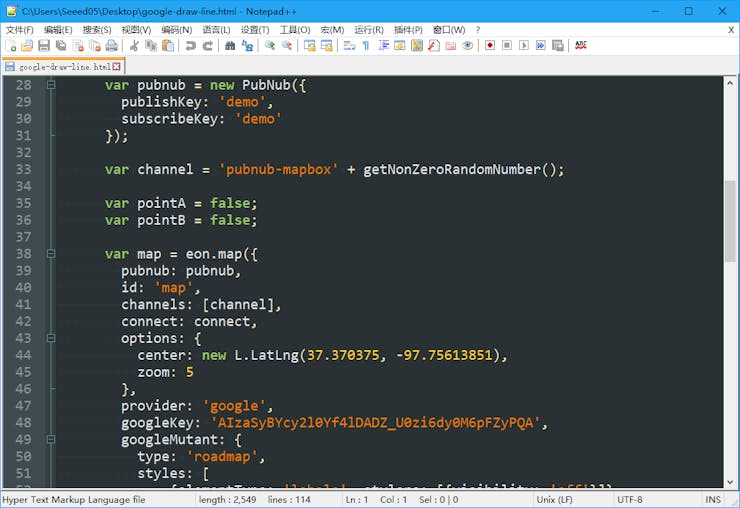
Task: Click line number 33 in margin
Action: (x=24, y=169)
